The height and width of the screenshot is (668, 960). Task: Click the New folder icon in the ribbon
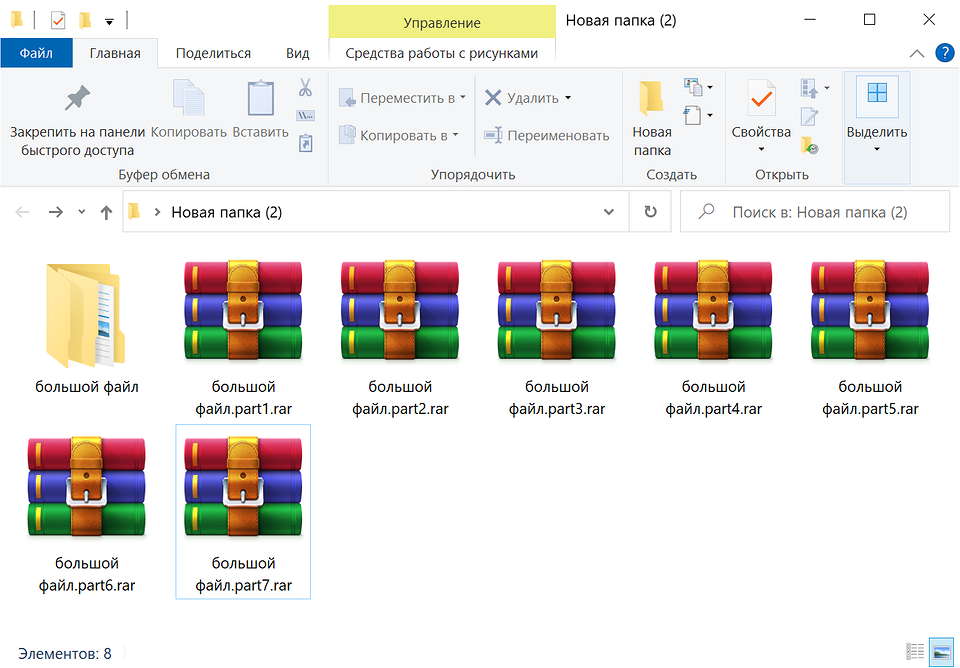651,99
